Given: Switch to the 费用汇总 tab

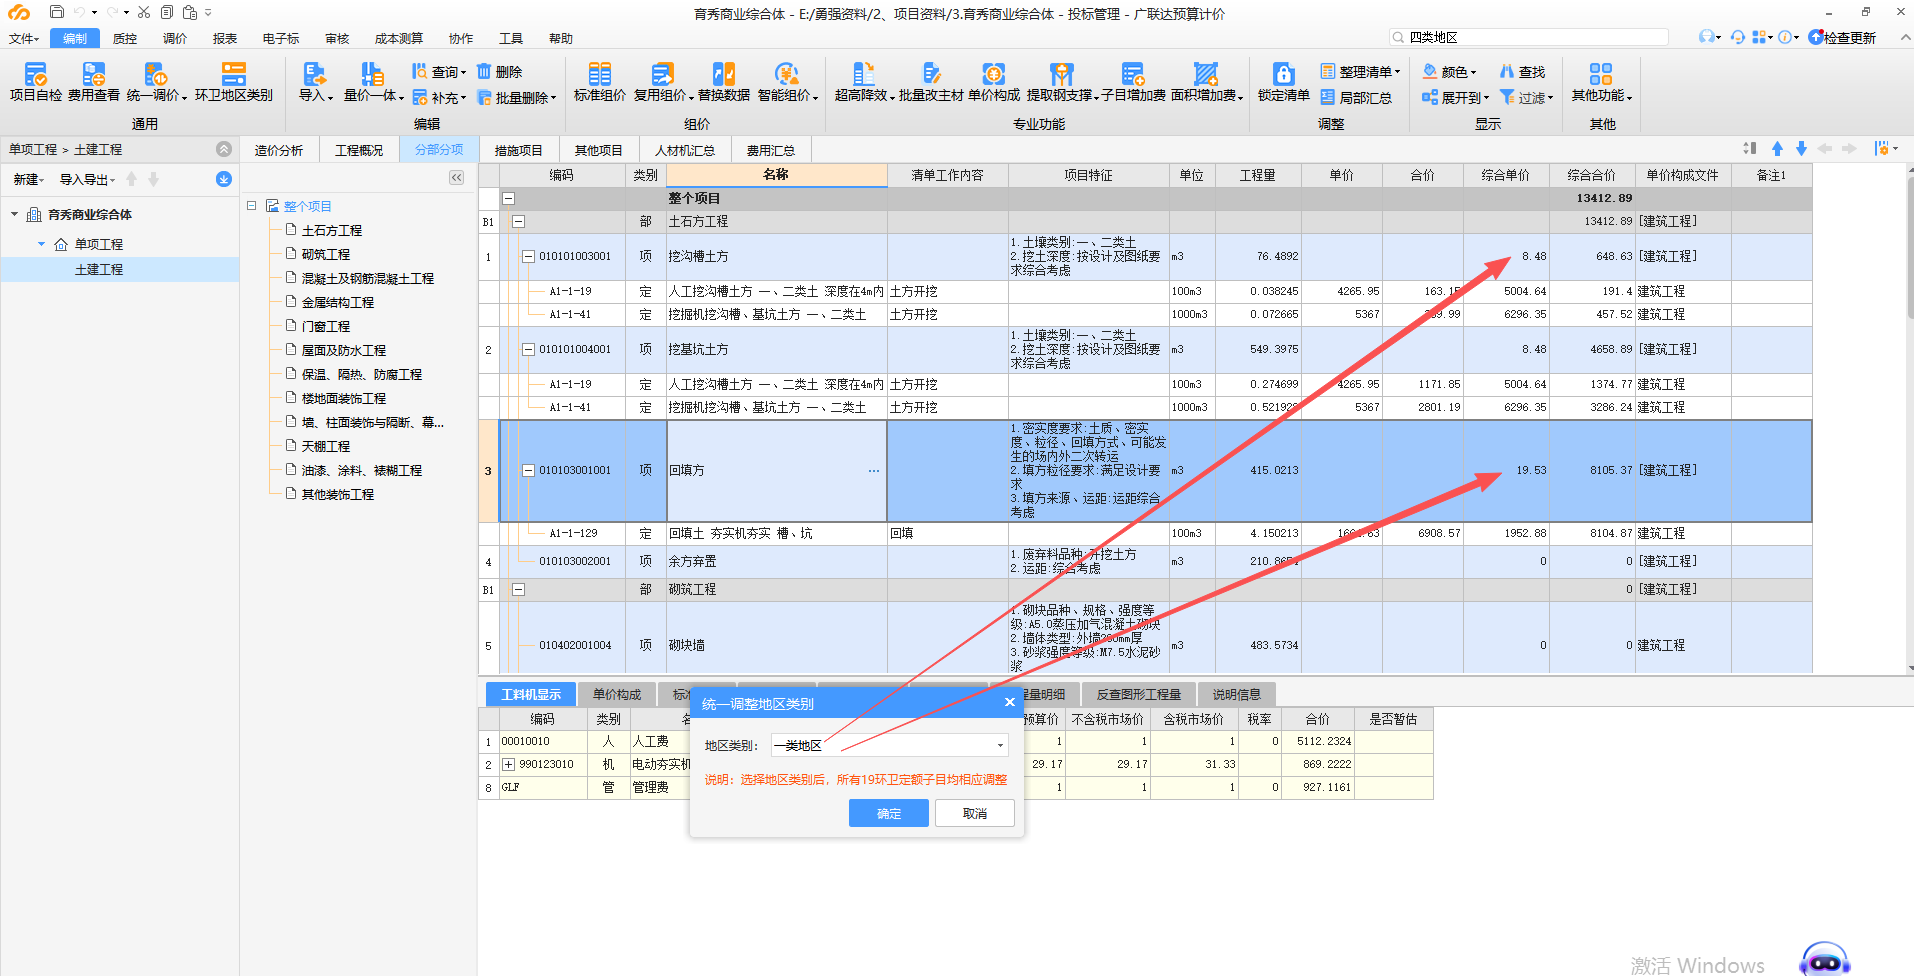Looking at the screenshot, I should (x=770, y=150).
